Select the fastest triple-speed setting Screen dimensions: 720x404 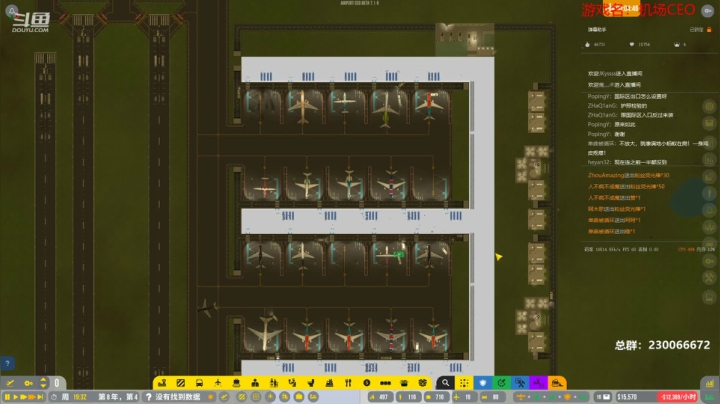32,397
